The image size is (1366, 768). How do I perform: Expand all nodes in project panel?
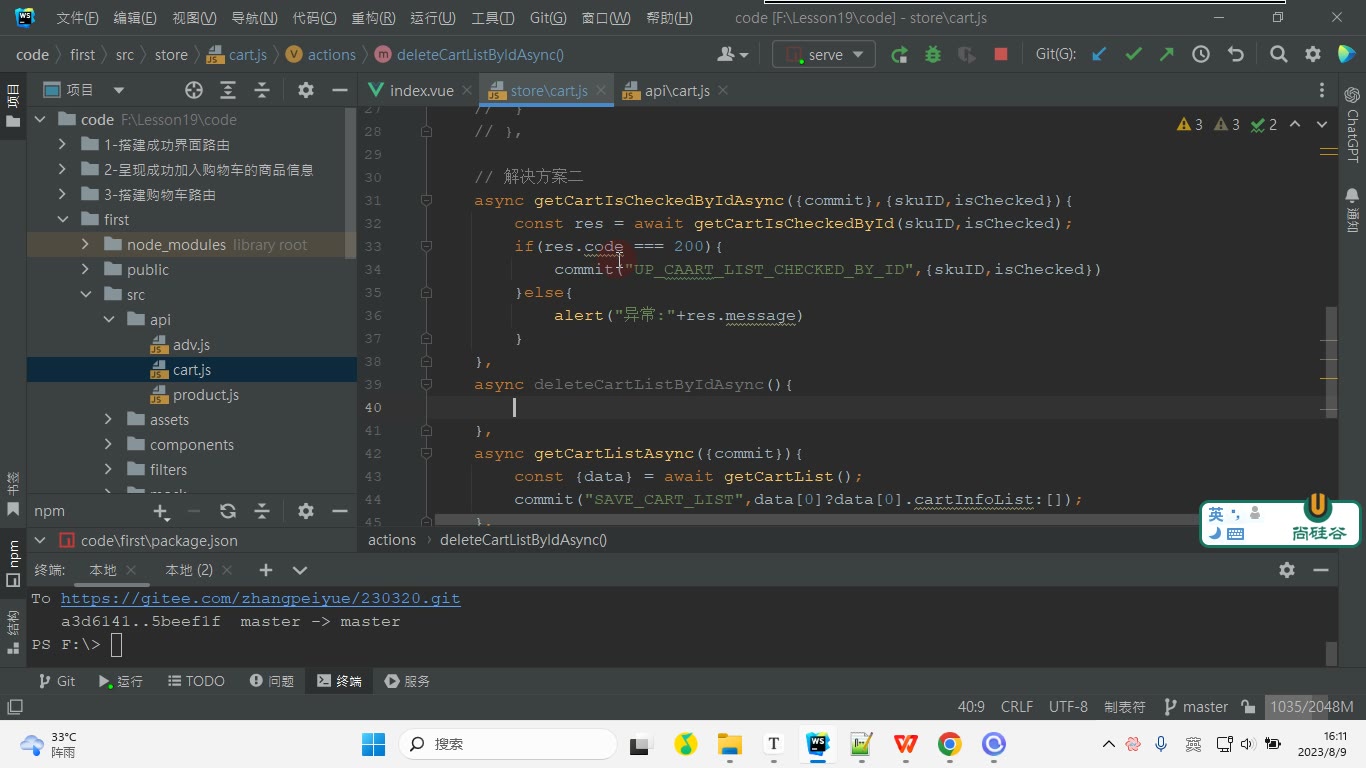228,90
